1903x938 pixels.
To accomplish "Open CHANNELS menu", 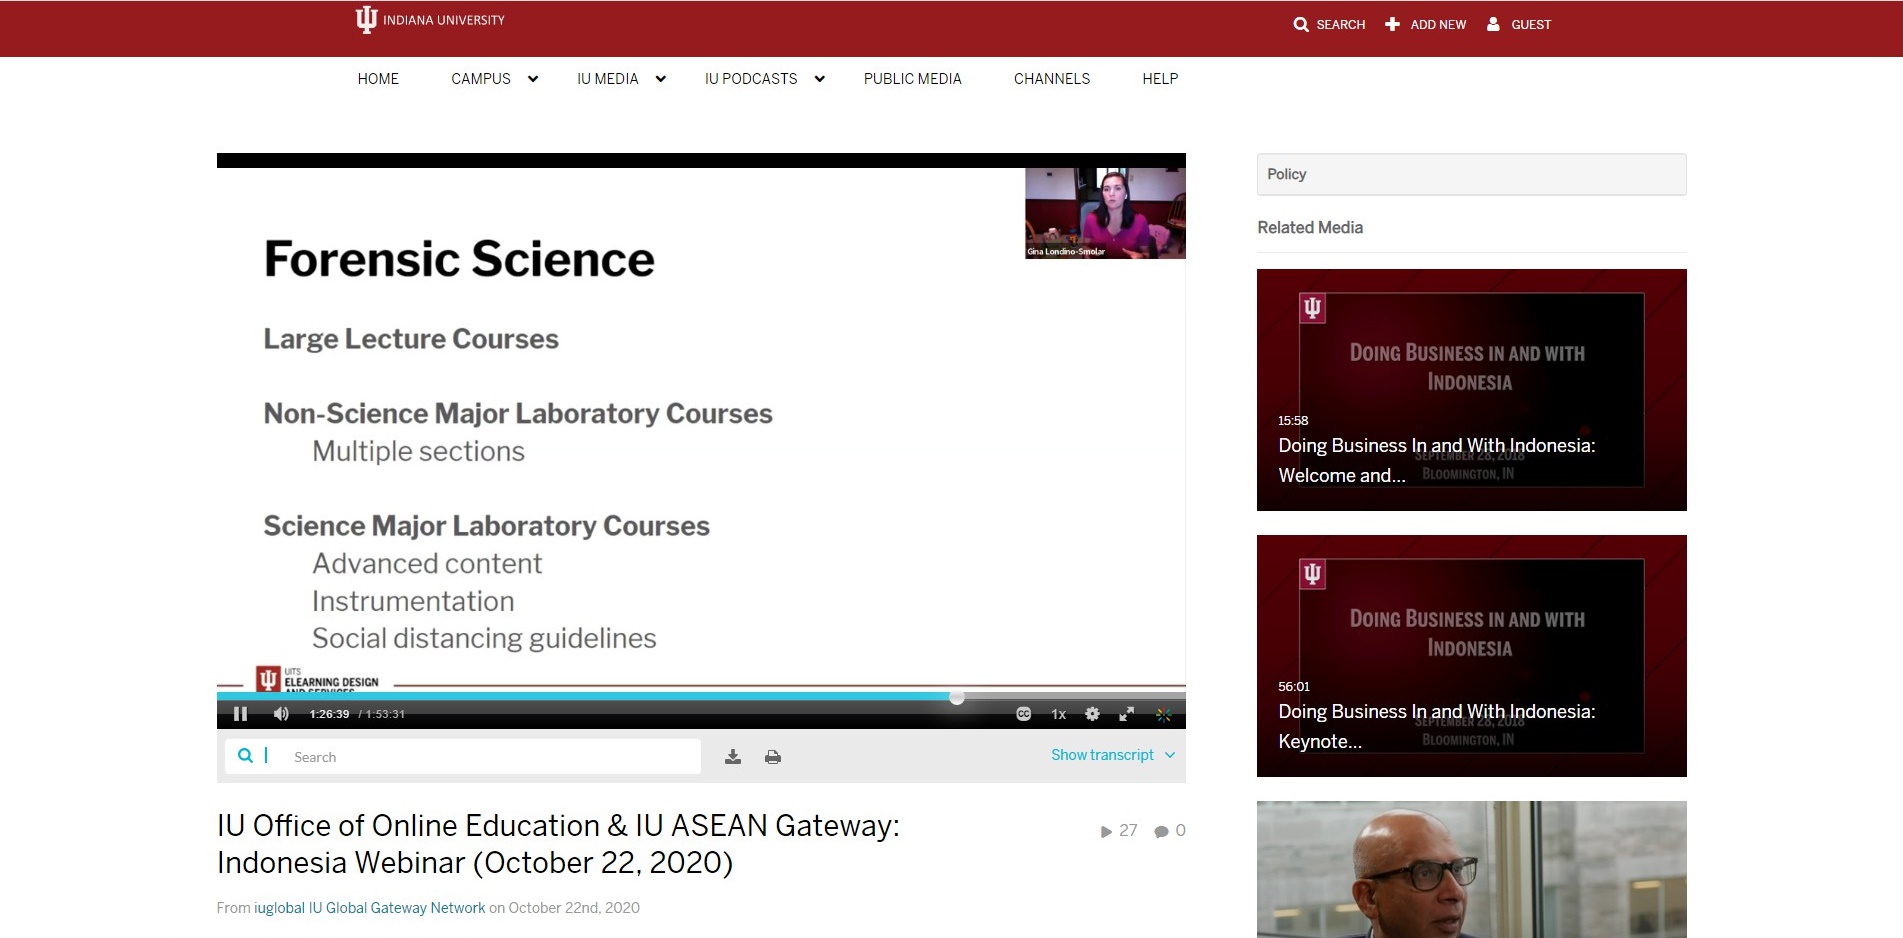I will 1052,79.
